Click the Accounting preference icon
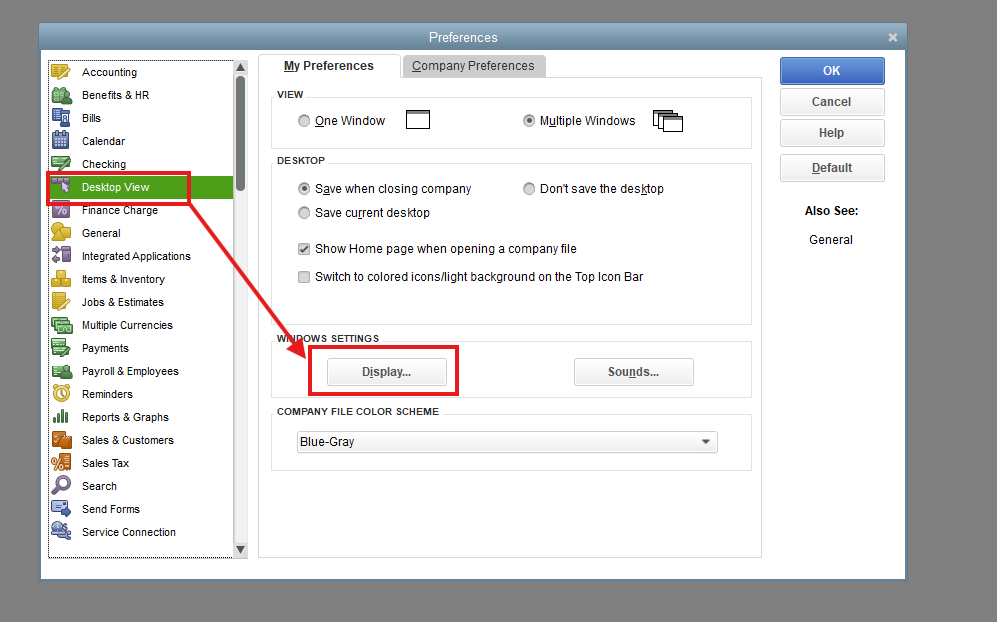Image resolution: width=997 pixels, height=622 pixels. coord(61,72)
